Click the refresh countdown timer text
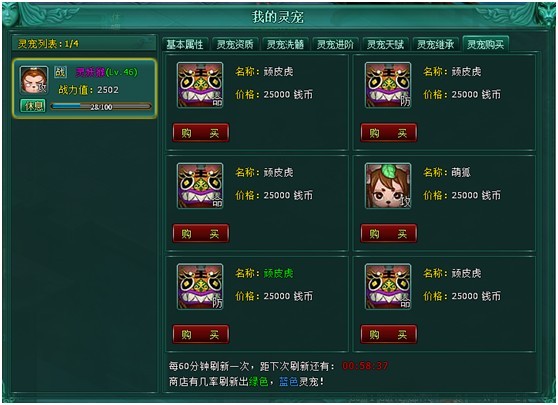 (x=365, y=365)
